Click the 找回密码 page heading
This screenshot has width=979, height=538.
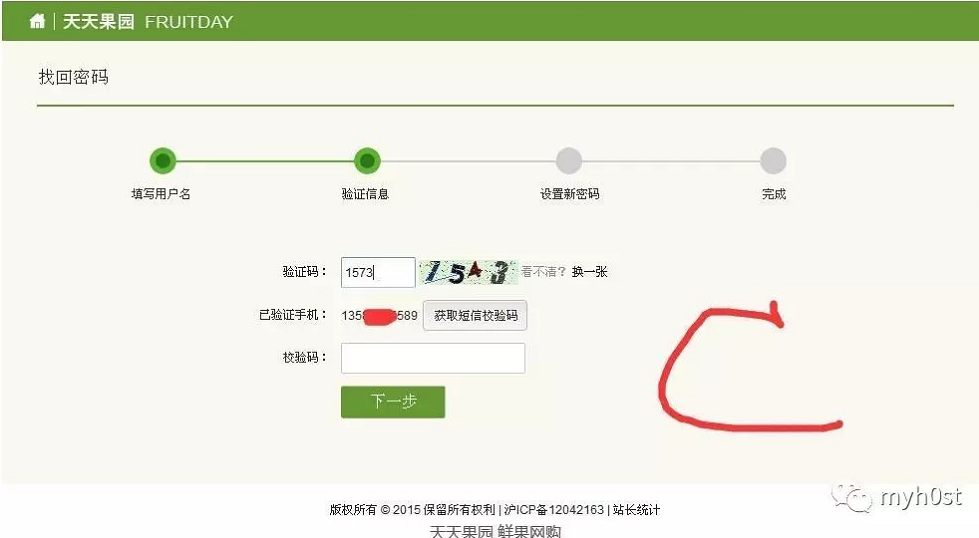74,77
